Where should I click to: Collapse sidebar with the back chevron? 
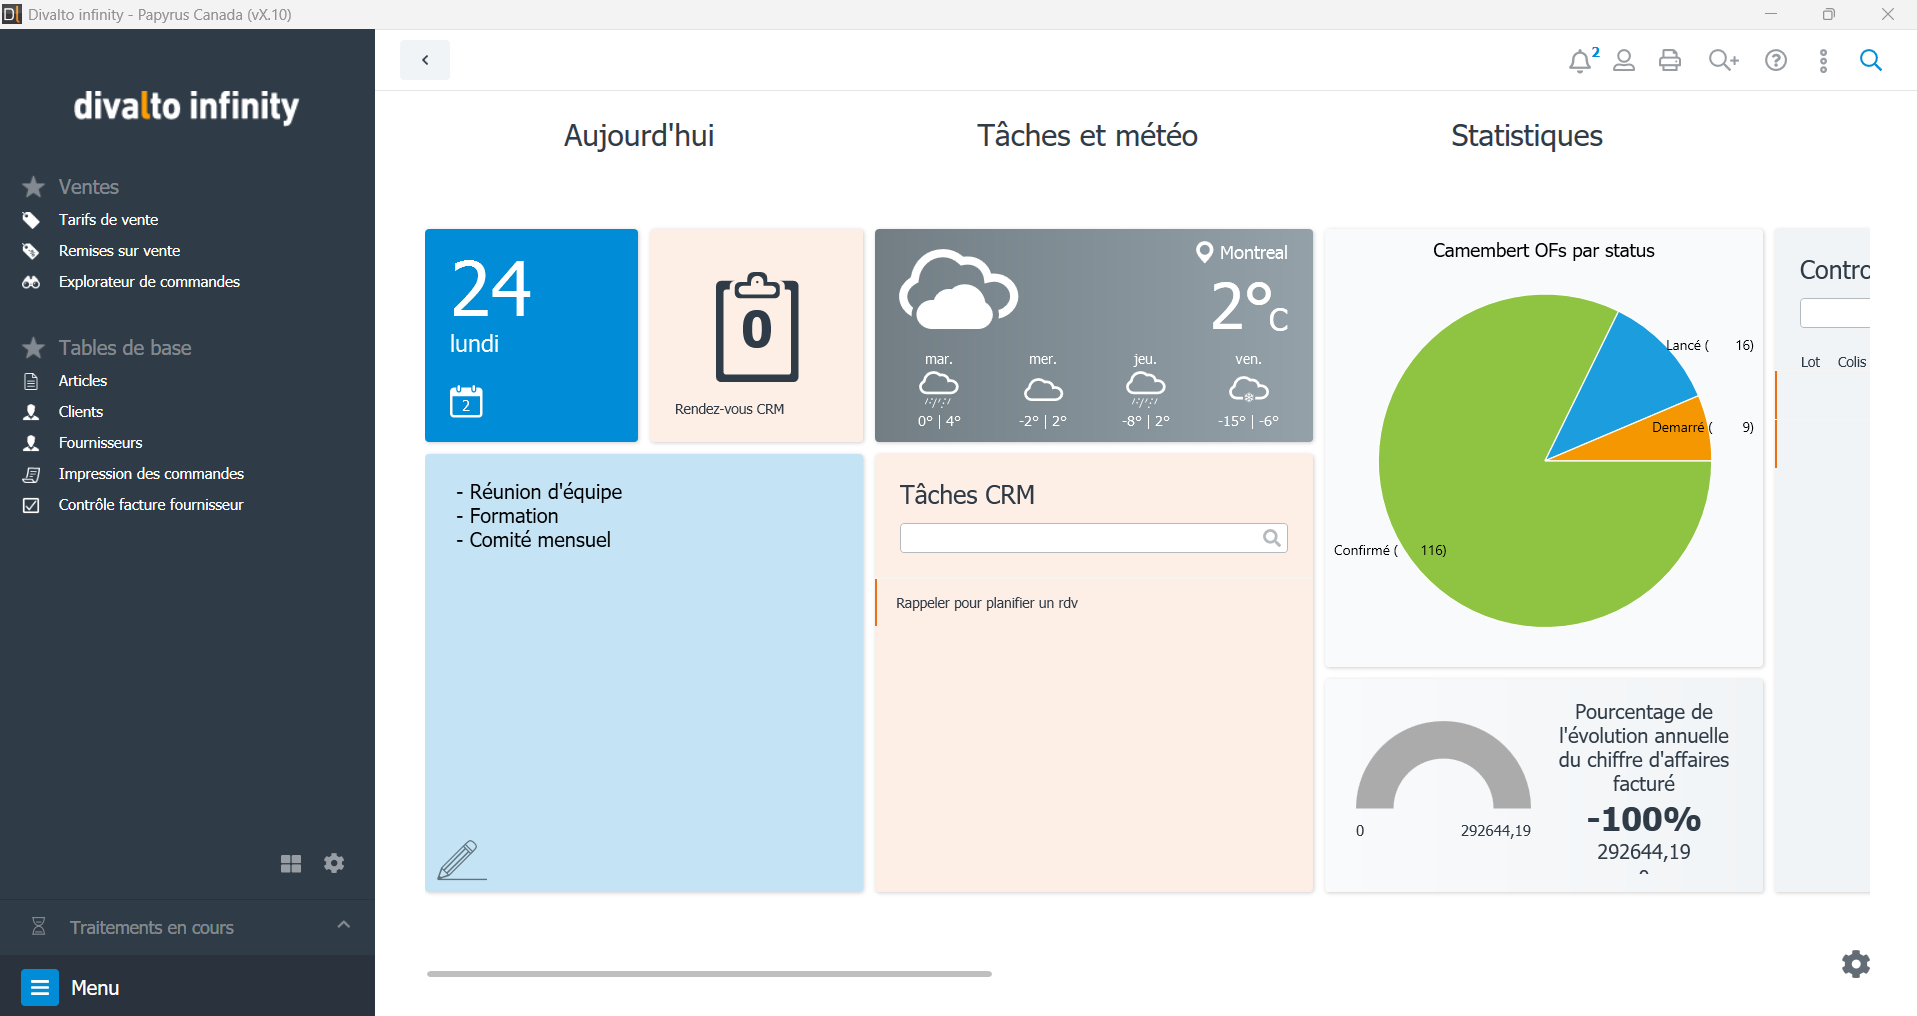(425, 60)
